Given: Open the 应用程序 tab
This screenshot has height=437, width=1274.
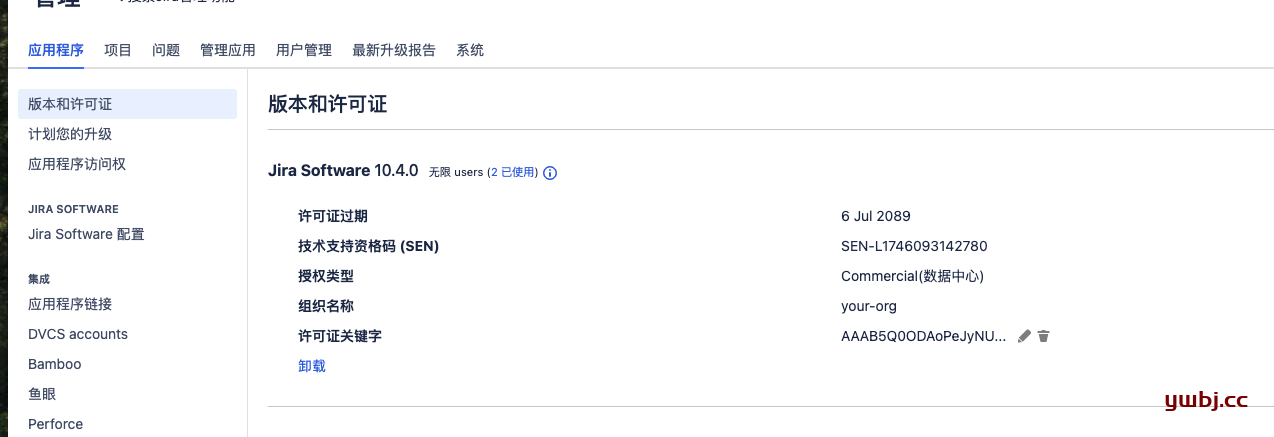Looking at the screenshot, I should click(56, 50).
